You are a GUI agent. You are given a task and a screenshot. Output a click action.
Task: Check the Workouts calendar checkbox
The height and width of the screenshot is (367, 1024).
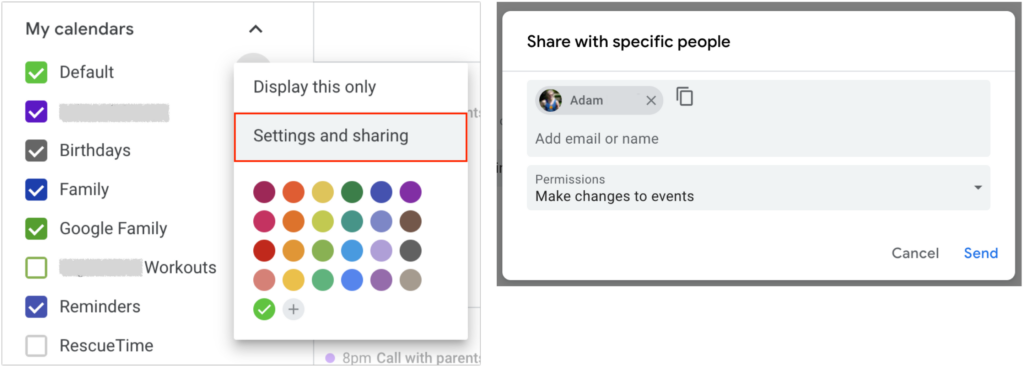[36, 267]
